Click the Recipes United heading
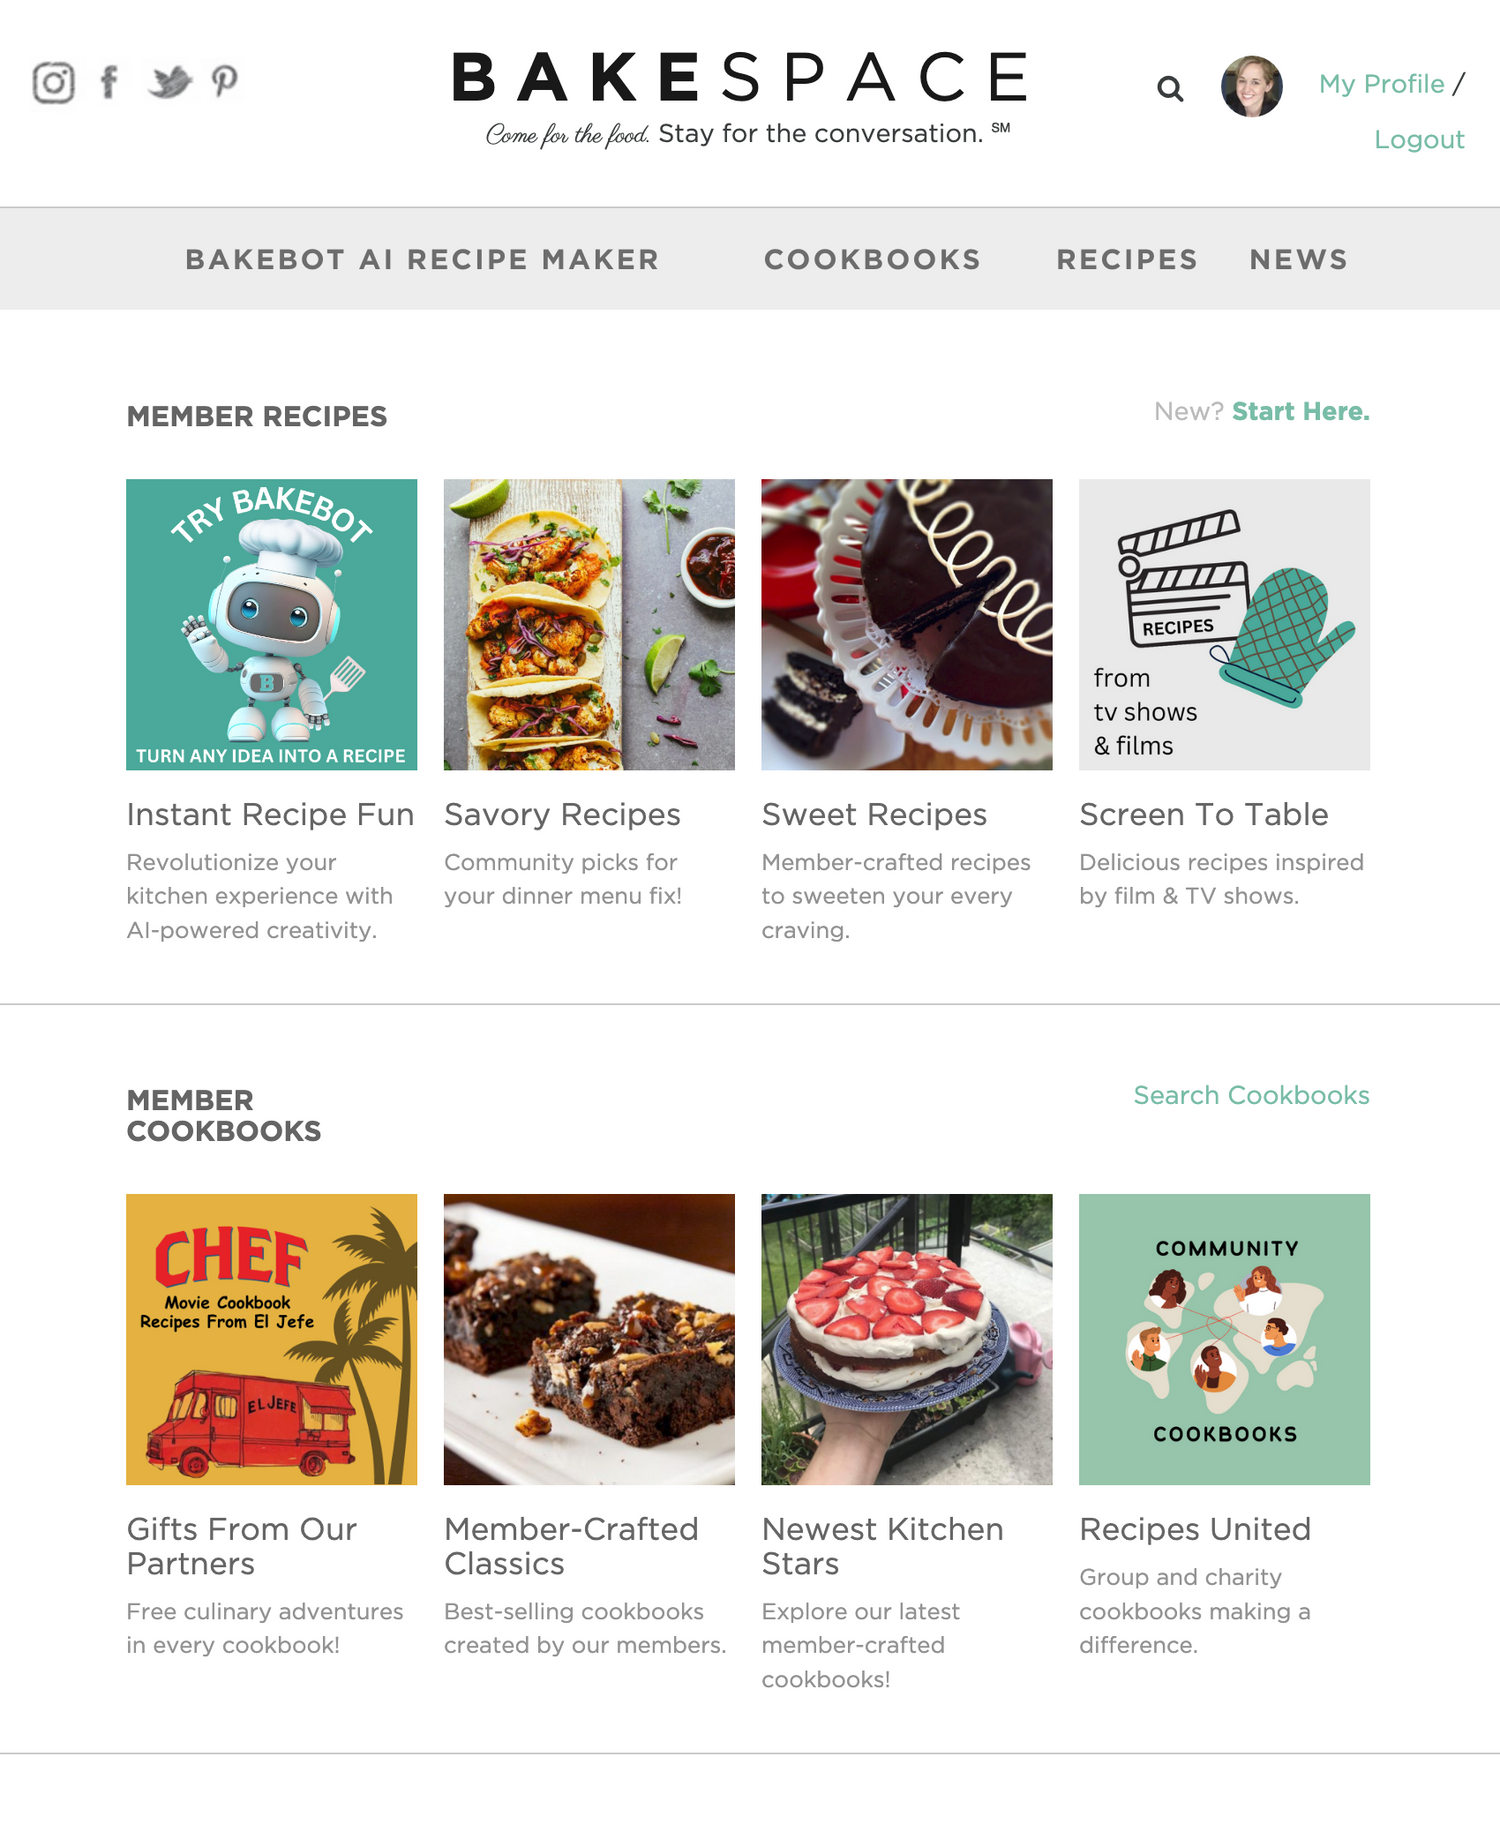1500x1832 pixels. (1195, 1529)
